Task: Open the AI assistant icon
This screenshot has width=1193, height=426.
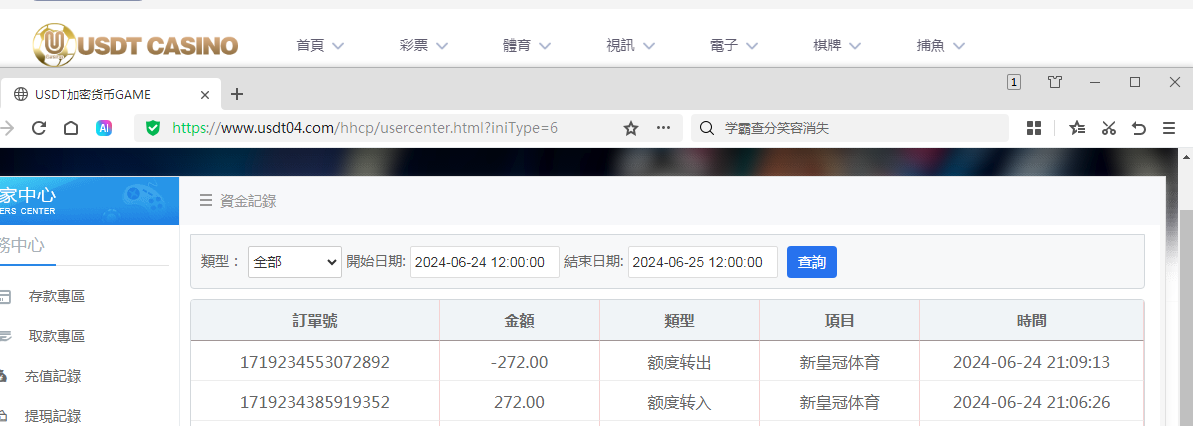Action: (x=104, y=128)
